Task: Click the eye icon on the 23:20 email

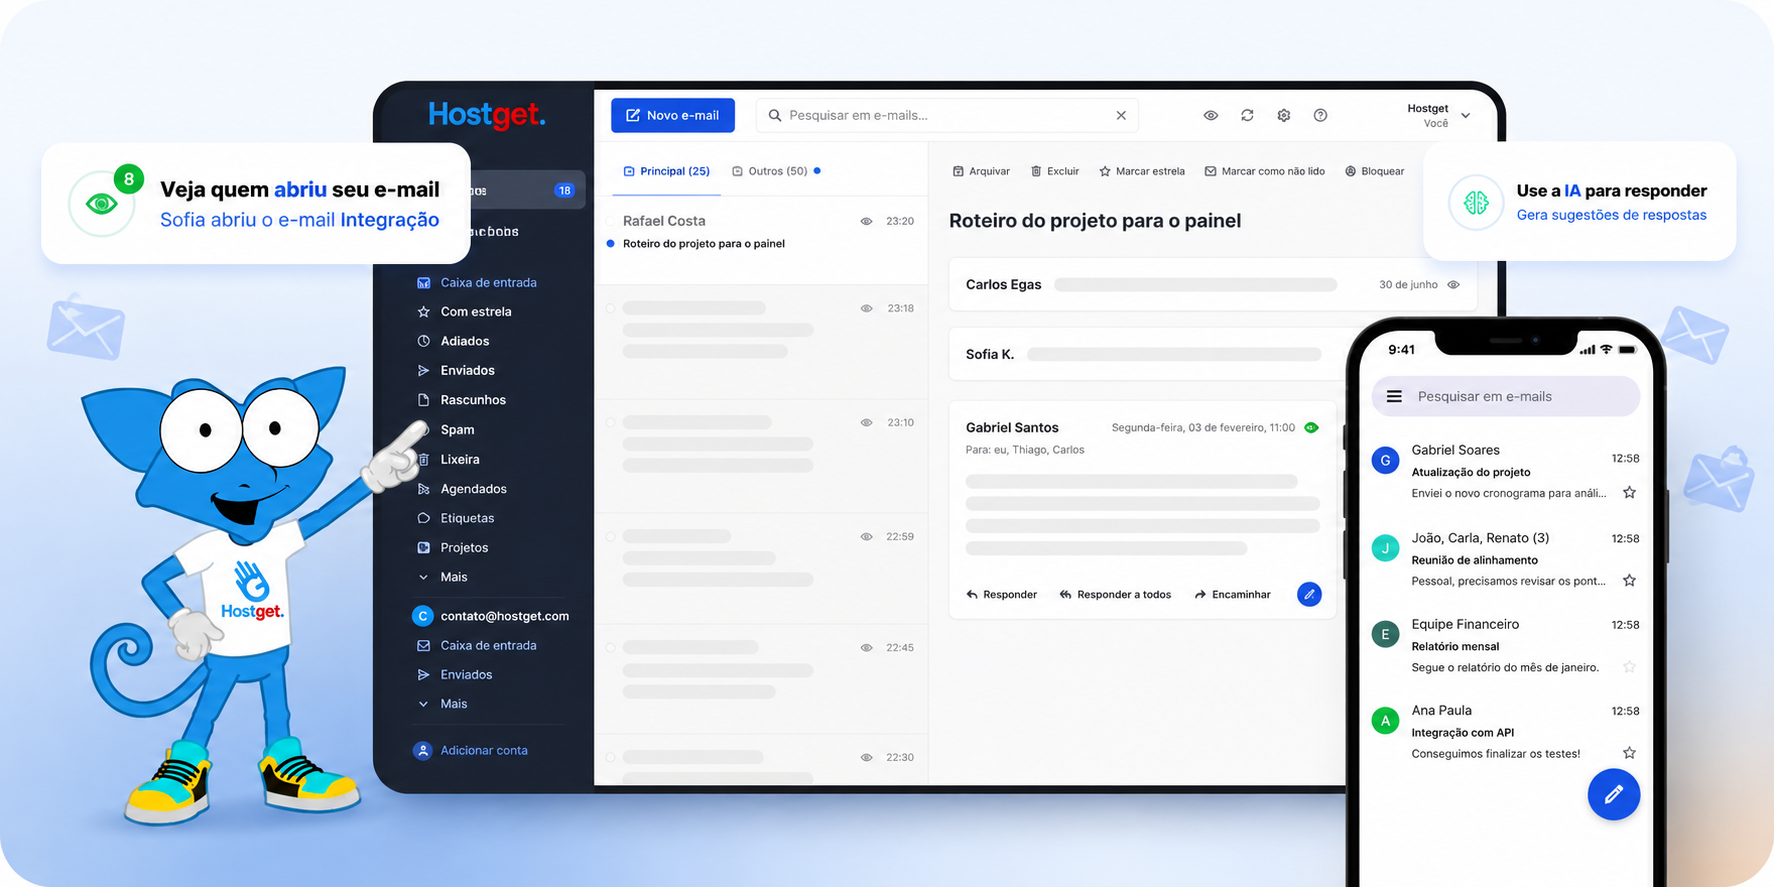Action: click(866, 221)
